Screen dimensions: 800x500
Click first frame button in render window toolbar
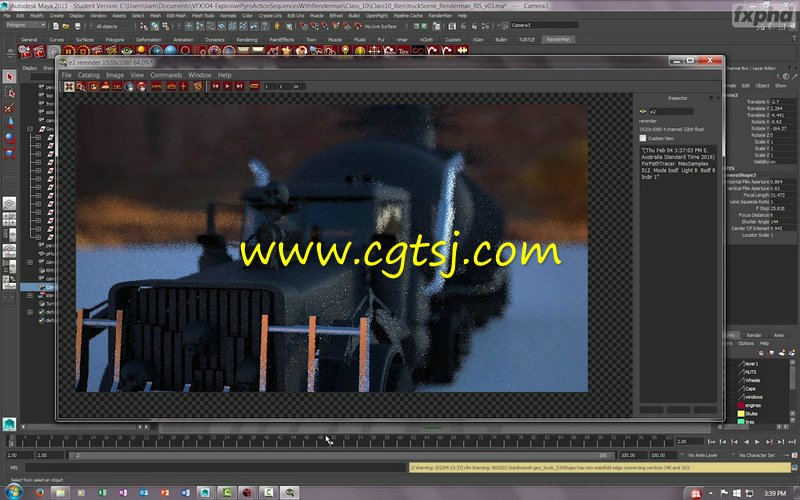215,87
